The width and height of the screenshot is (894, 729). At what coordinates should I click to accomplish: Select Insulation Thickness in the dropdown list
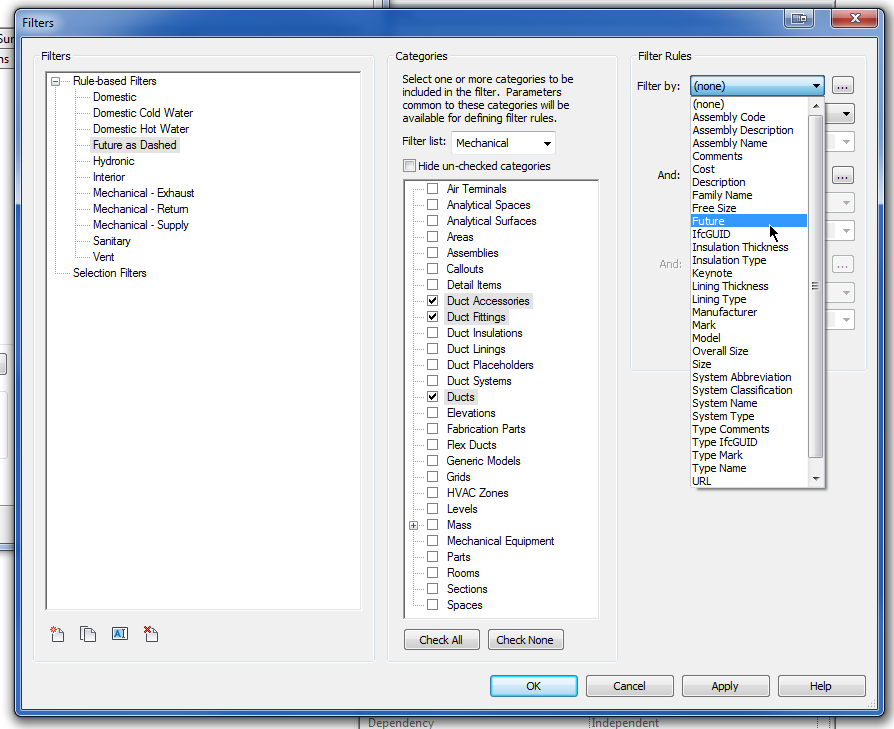pos(741,246)
